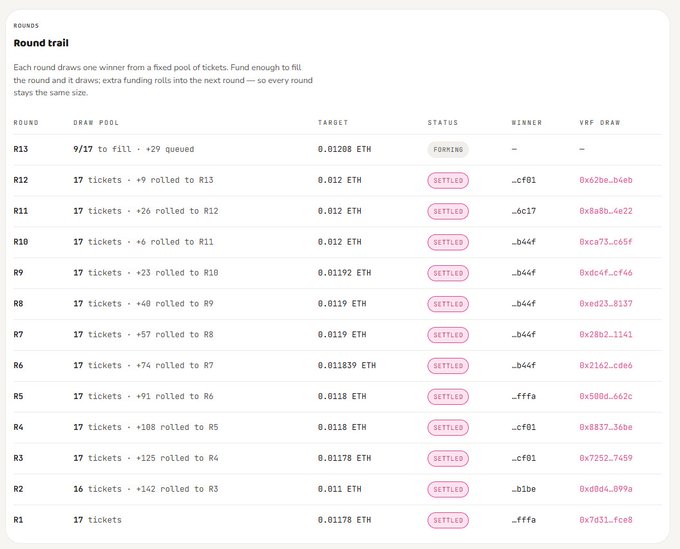Click winner …b44f in row R10
680x549 pixels.
(x=523, y=242)
